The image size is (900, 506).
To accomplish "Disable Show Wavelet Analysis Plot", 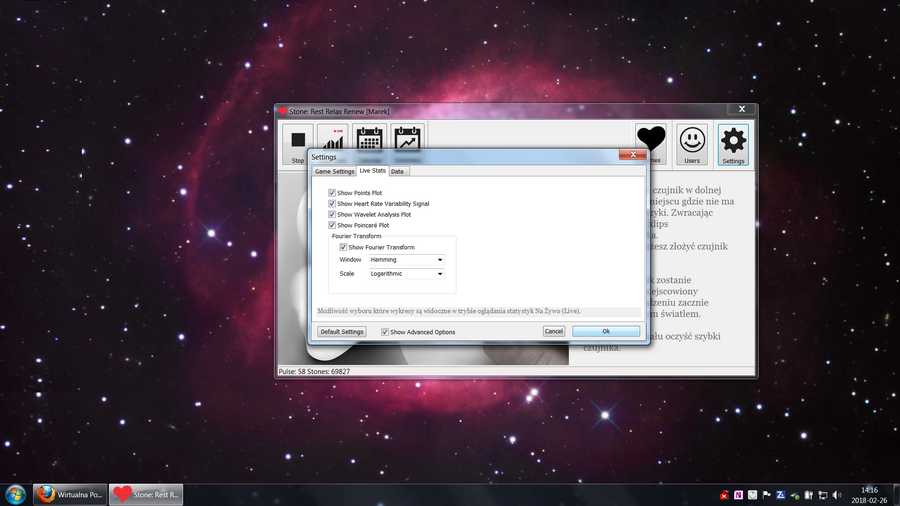I will [332, 214].
